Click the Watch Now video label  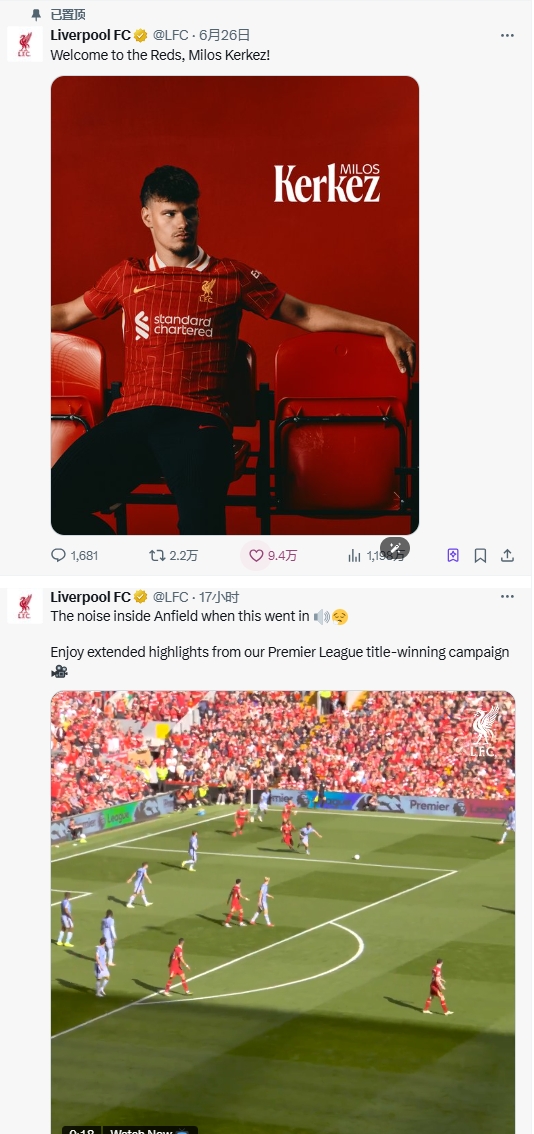click(150, 1130)
